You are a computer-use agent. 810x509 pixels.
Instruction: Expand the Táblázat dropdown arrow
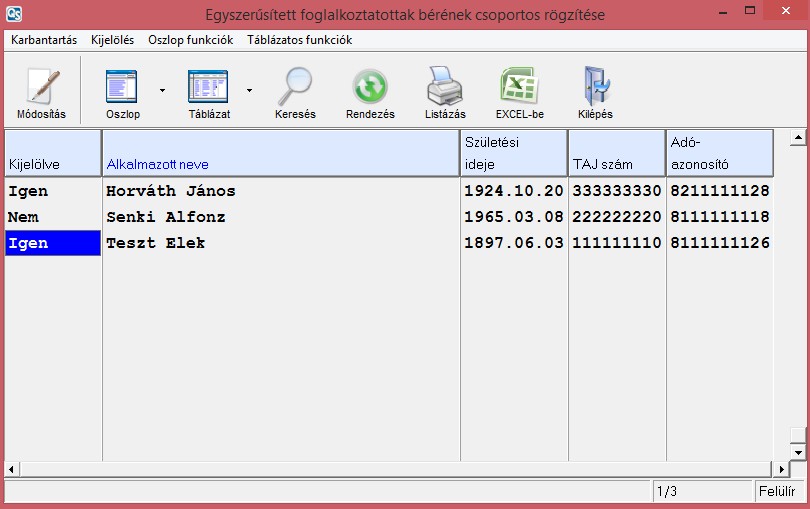249,90
